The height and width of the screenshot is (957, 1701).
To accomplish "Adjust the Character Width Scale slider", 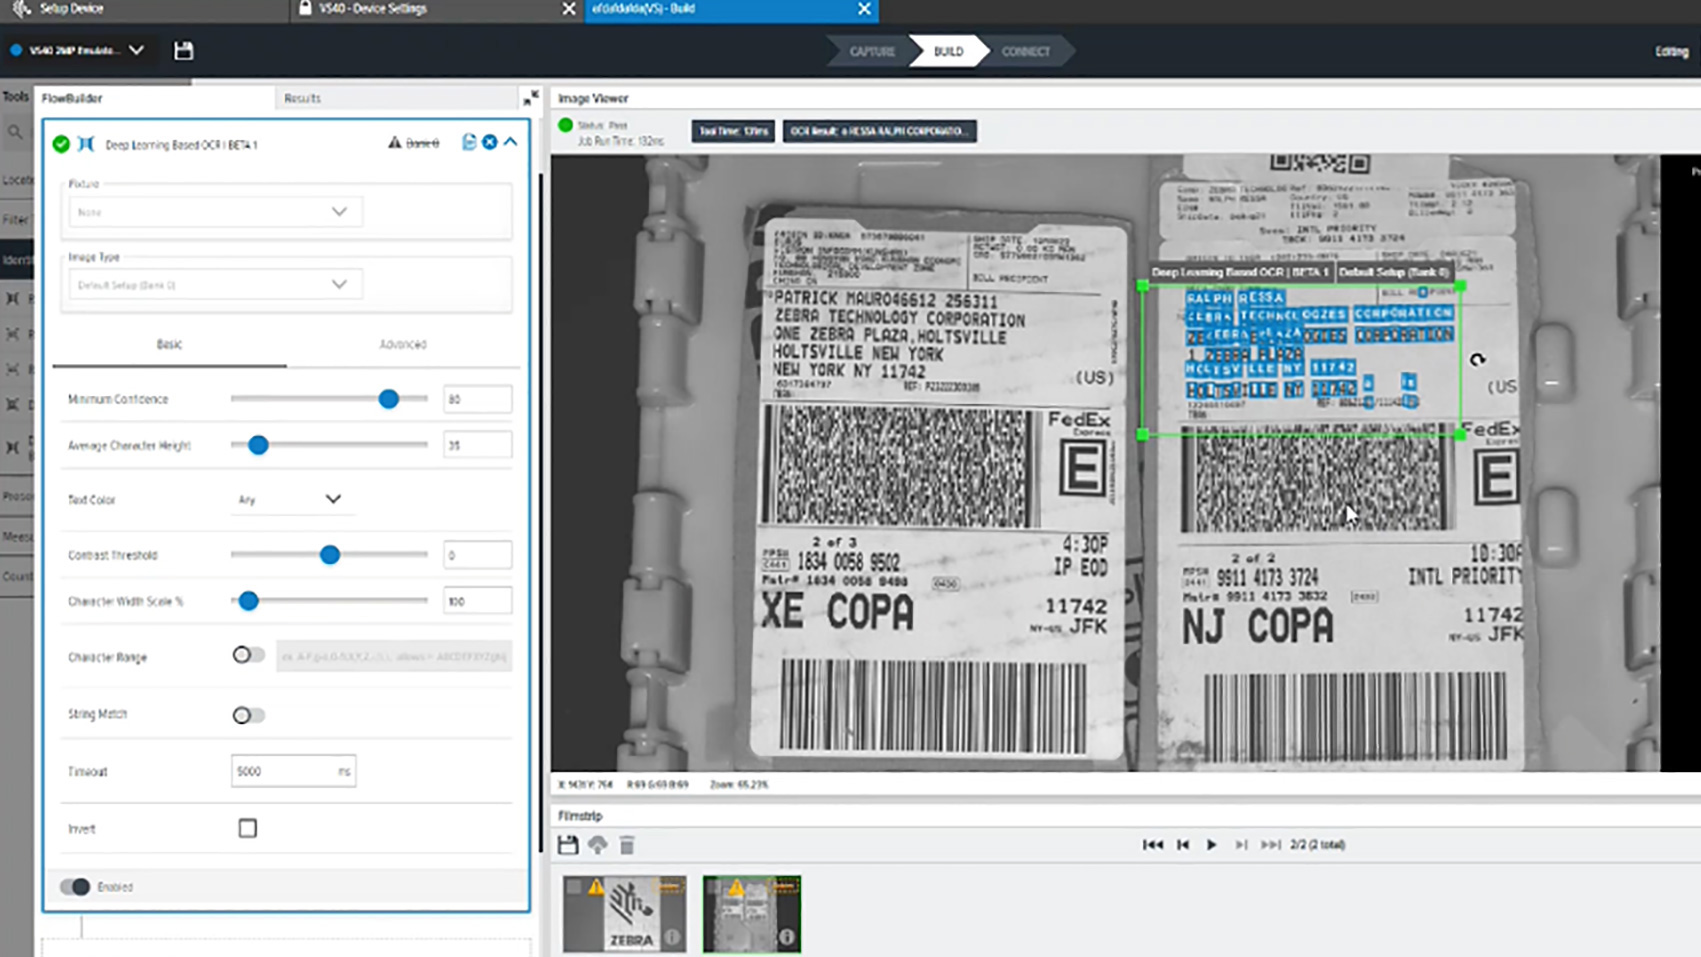I will 248,601.
